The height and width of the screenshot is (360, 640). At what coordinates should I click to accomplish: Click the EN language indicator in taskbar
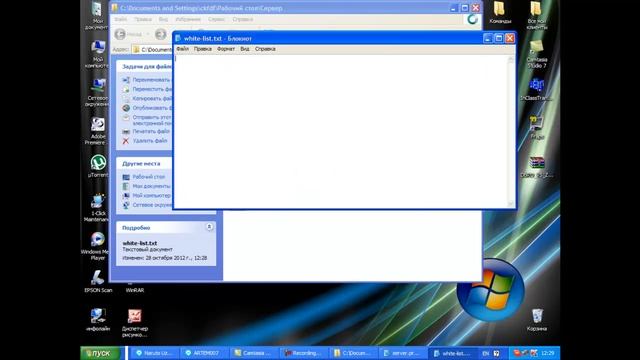486,353
